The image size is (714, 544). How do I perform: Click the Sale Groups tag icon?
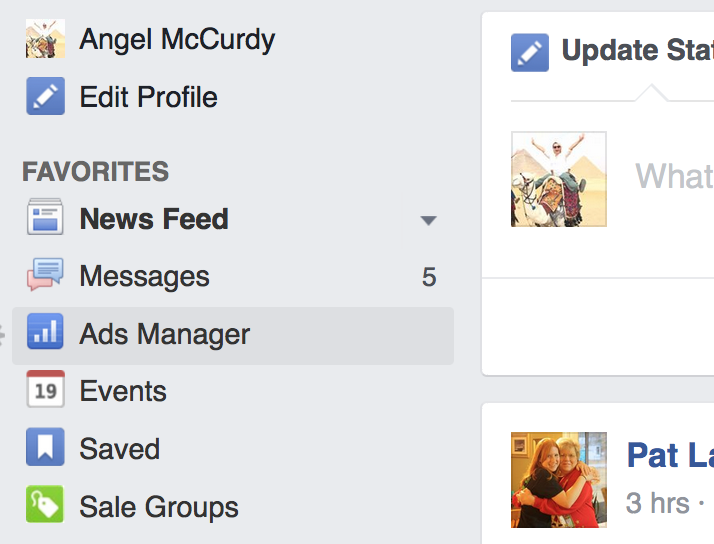point(45,506)
